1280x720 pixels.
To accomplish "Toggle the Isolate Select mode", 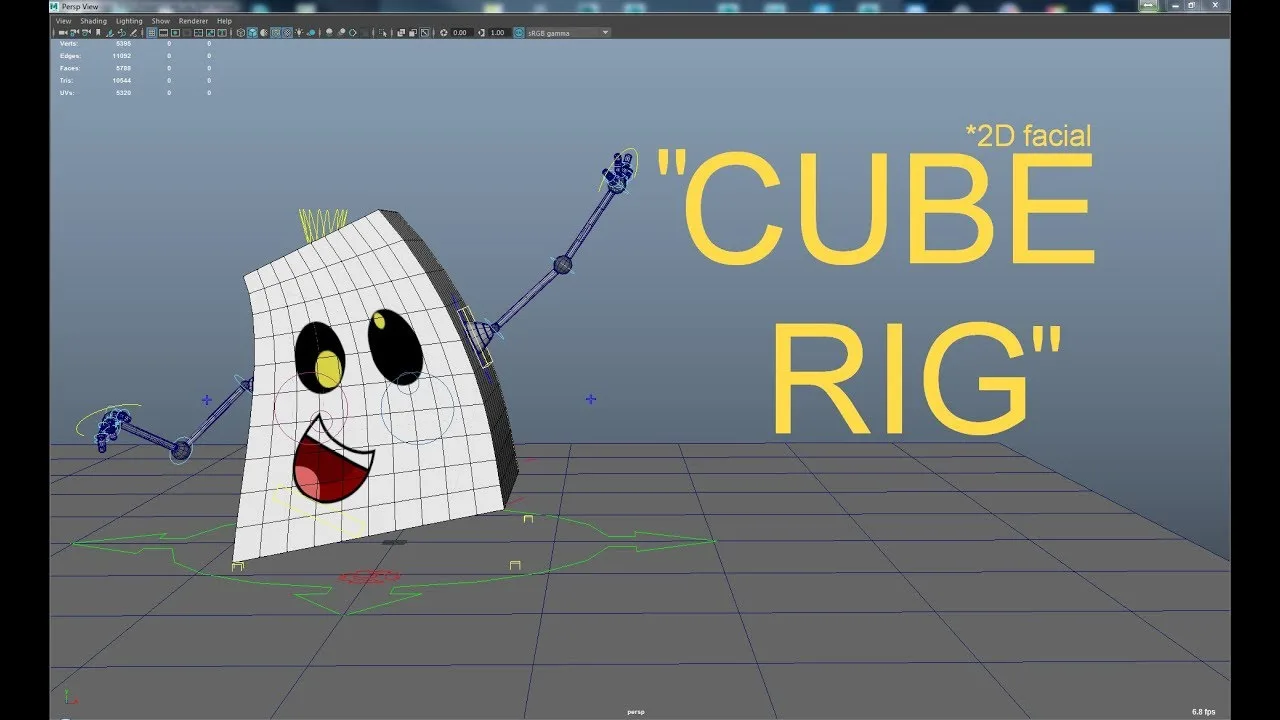I will [383, 32].
